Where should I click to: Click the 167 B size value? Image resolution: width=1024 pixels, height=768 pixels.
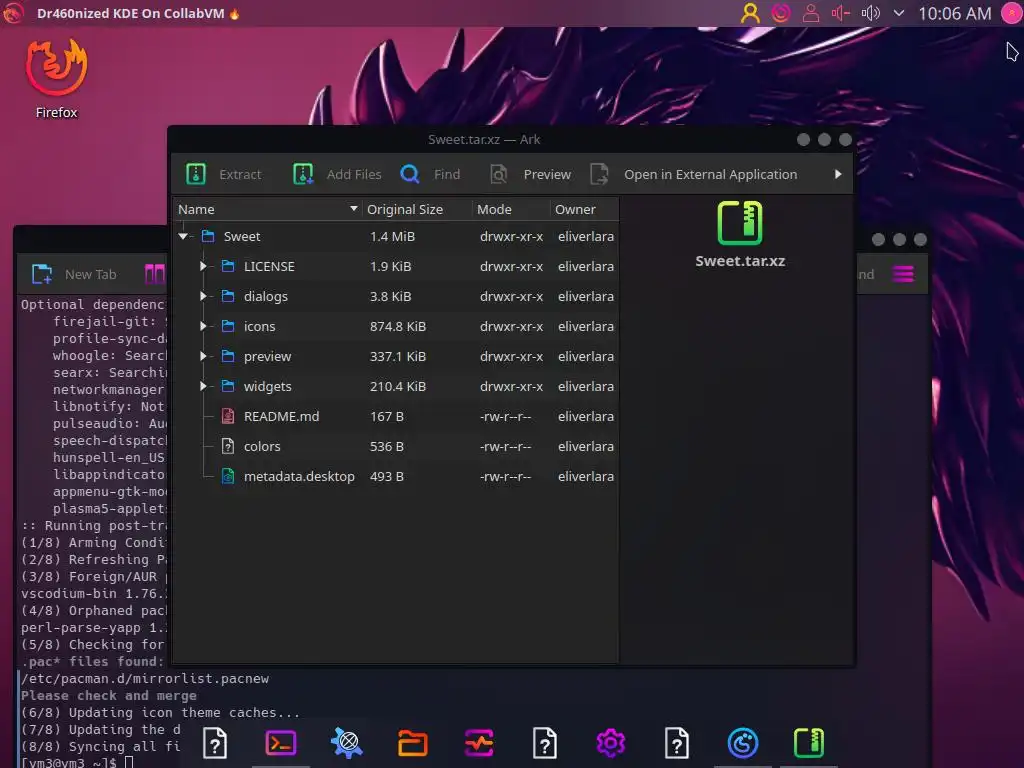click(x=387, y=417)
